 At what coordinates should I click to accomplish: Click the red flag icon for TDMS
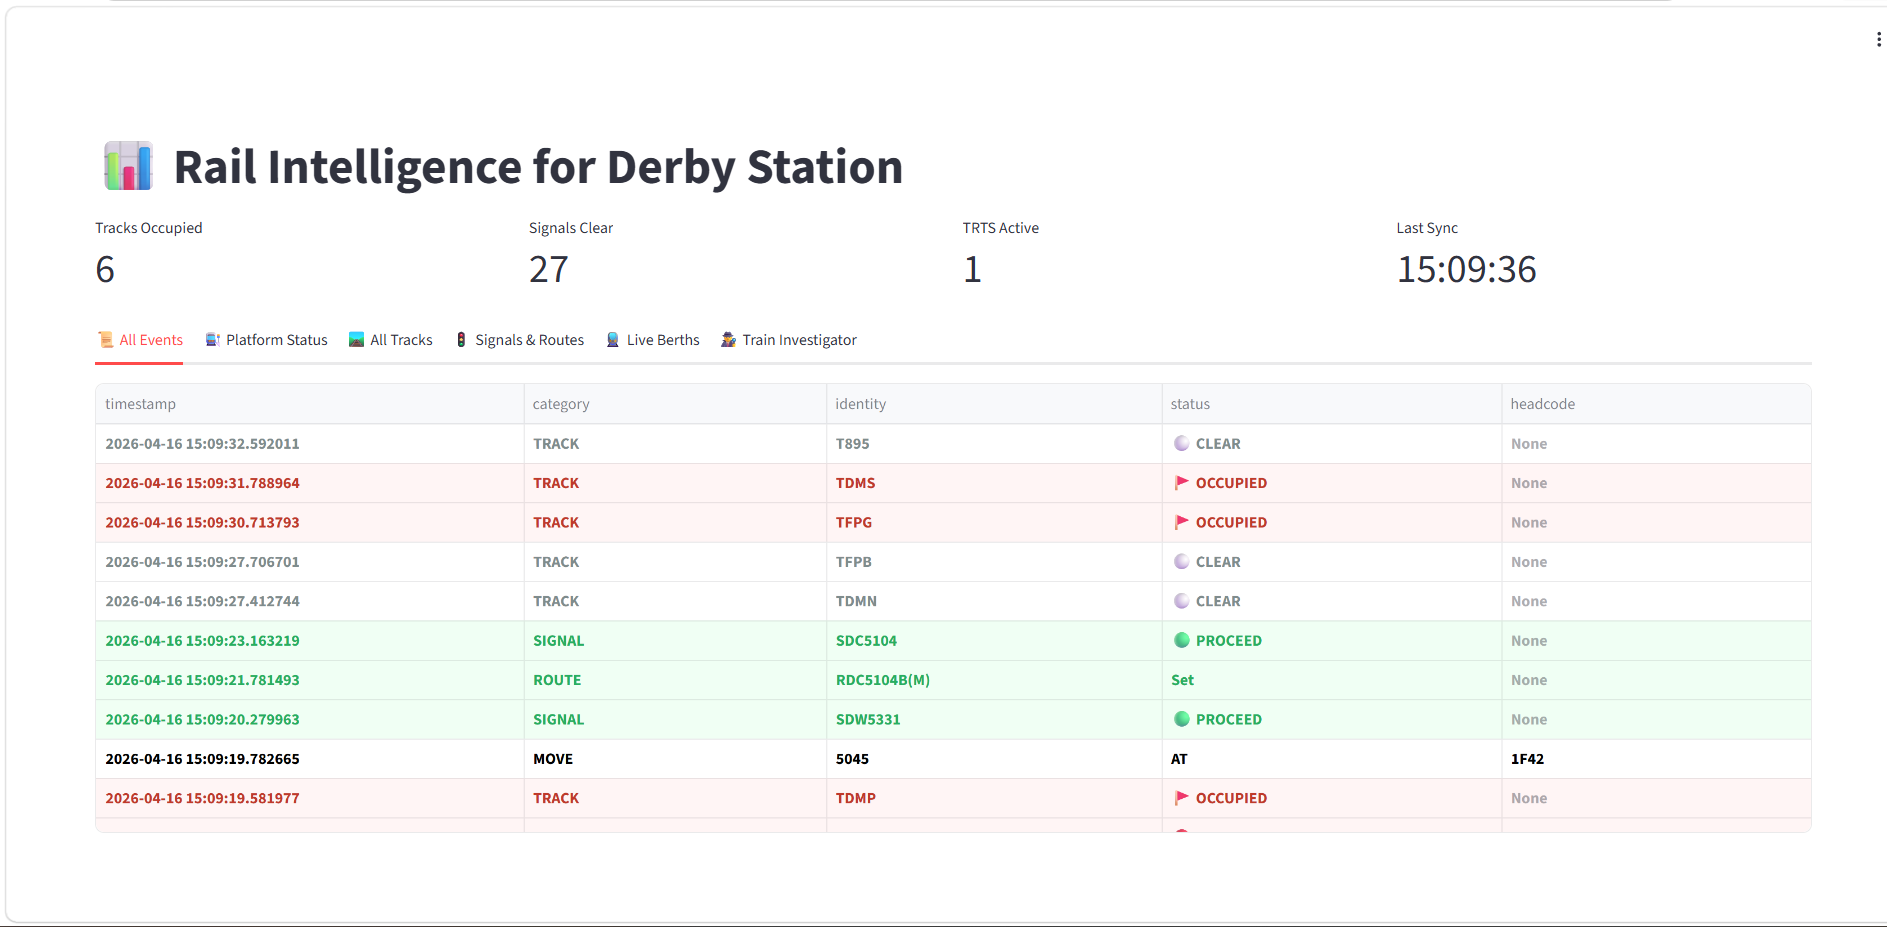[x=1182, y=483]
